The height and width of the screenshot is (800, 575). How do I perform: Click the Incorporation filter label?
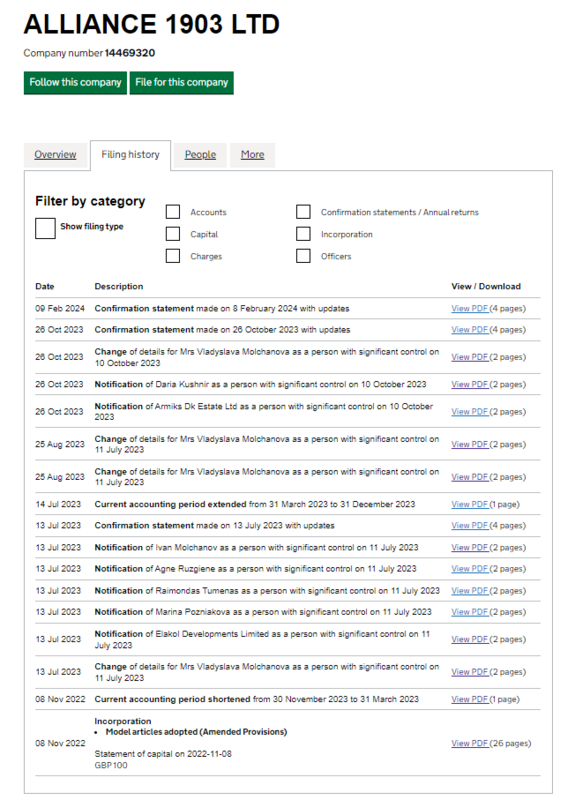(x=346, y=234)
